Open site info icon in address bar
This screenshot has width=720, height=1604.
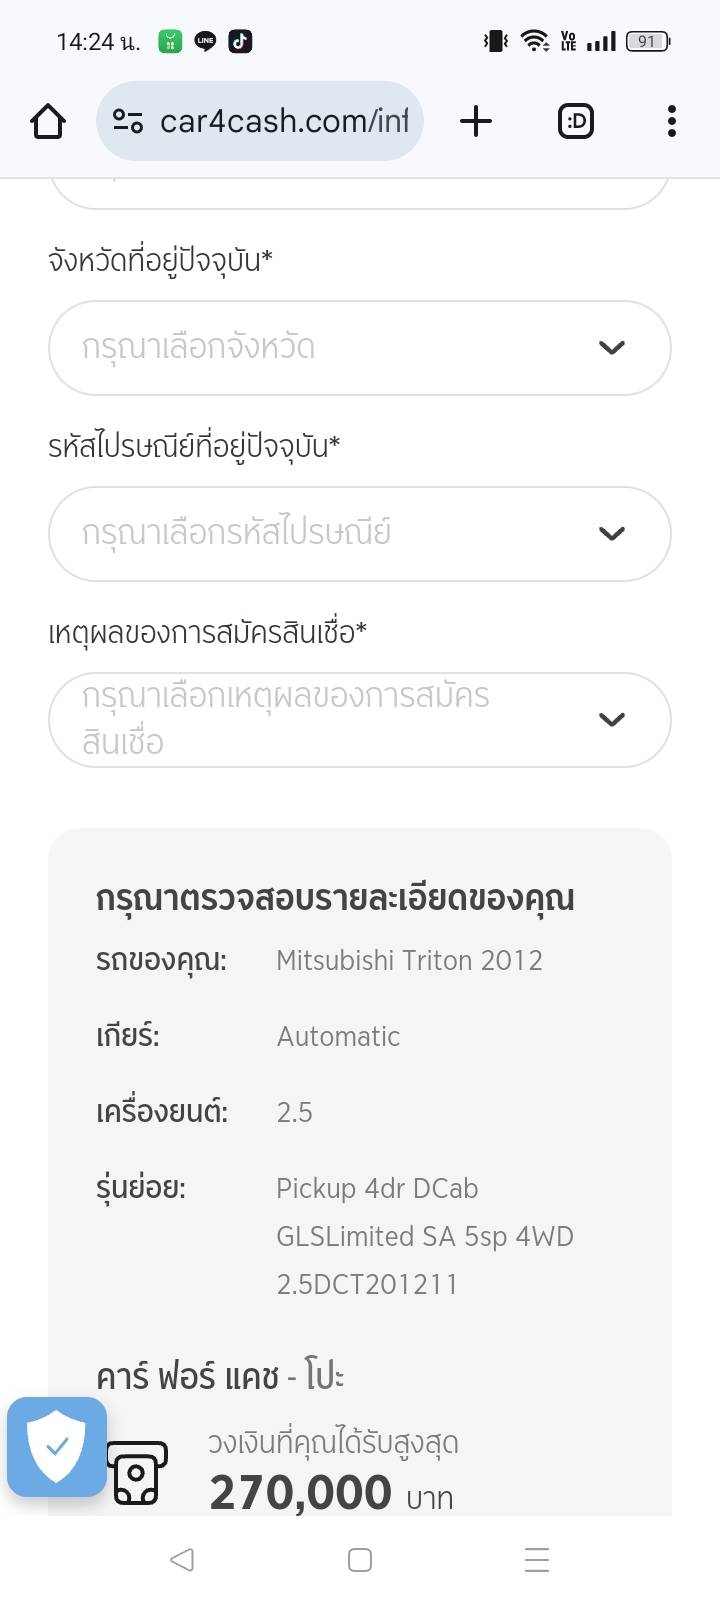click(127, 121)
